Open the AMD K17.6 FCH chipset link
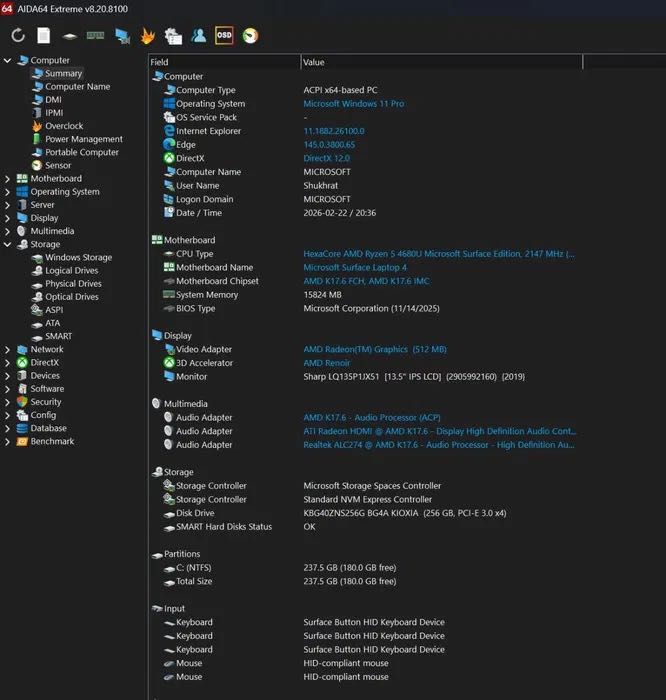The width and height of the screenshot is (666, 700). pos(366,281)
